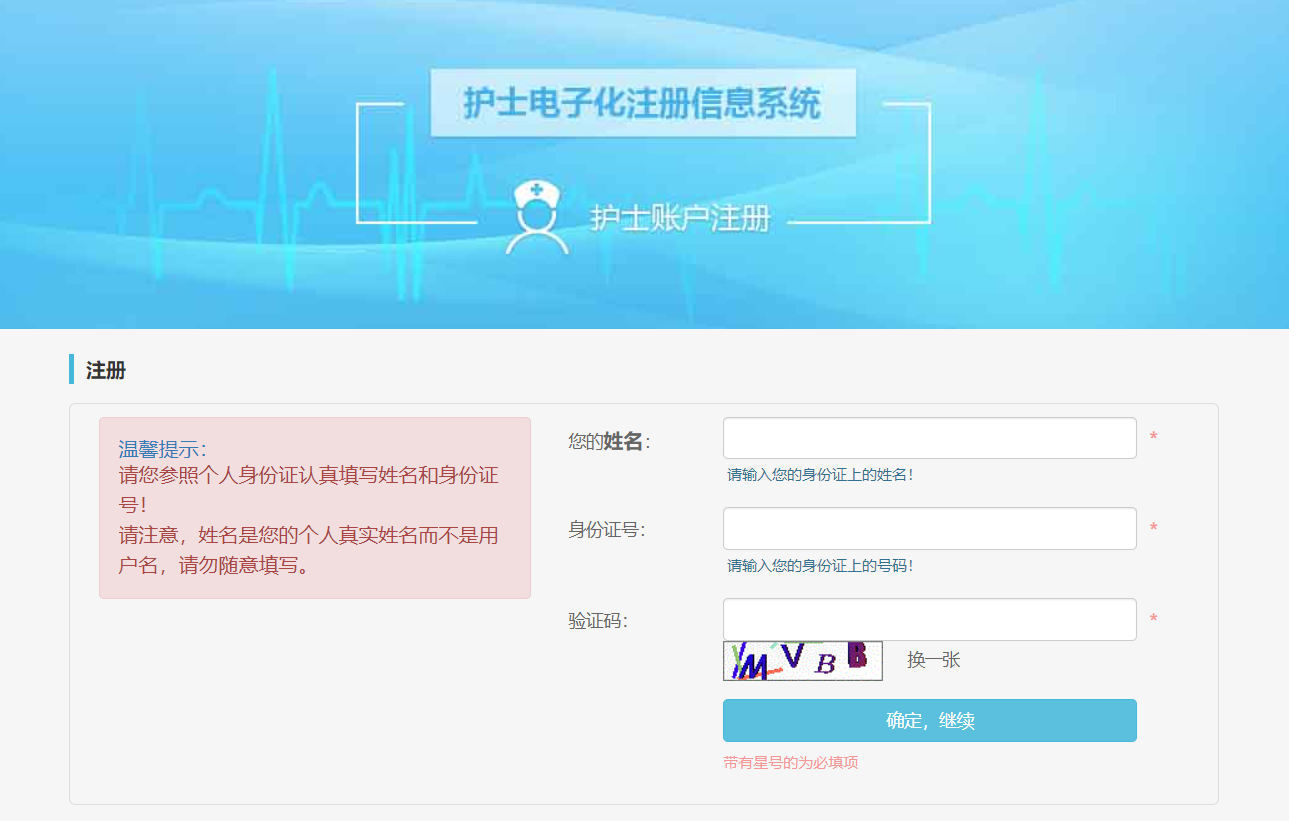The image size is (1289, 821).
Task: Click the hint 请输入您的身份证上的号码
Action: [x=820, y=566]
